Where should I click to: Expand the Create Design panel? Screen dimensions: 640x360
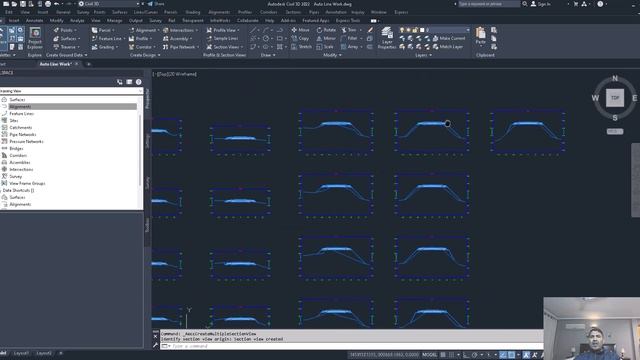coord(144,55)
